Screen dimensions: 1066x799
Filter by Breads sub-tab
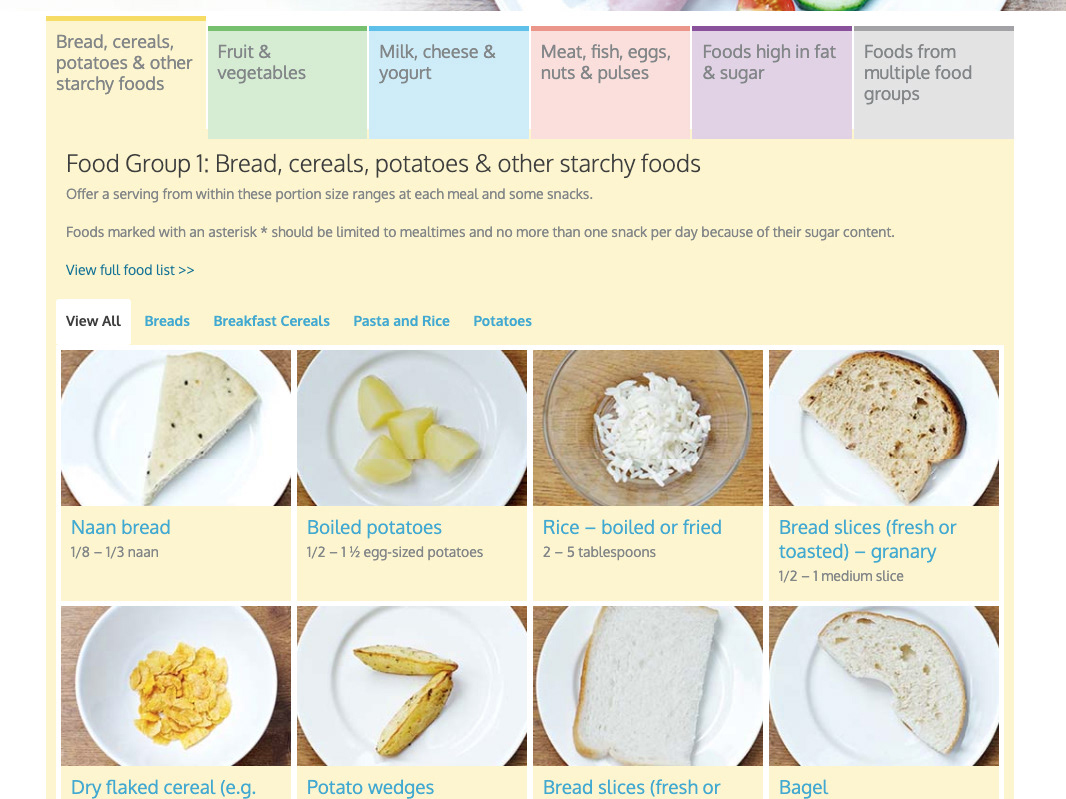coord(167,321)
